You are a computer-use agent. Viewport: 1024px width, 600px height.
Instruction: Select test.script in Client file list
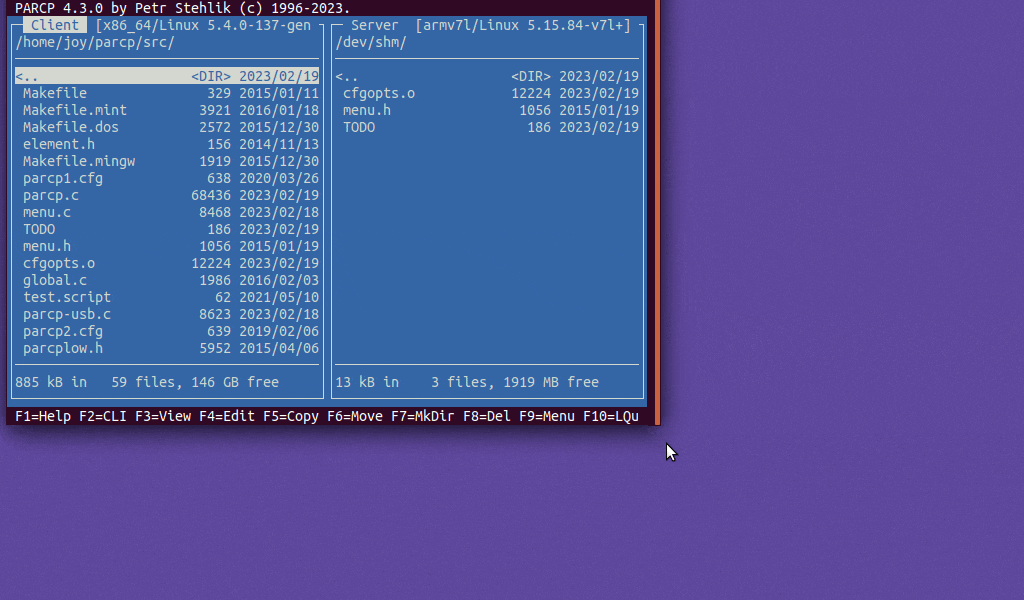click(67, 297)
